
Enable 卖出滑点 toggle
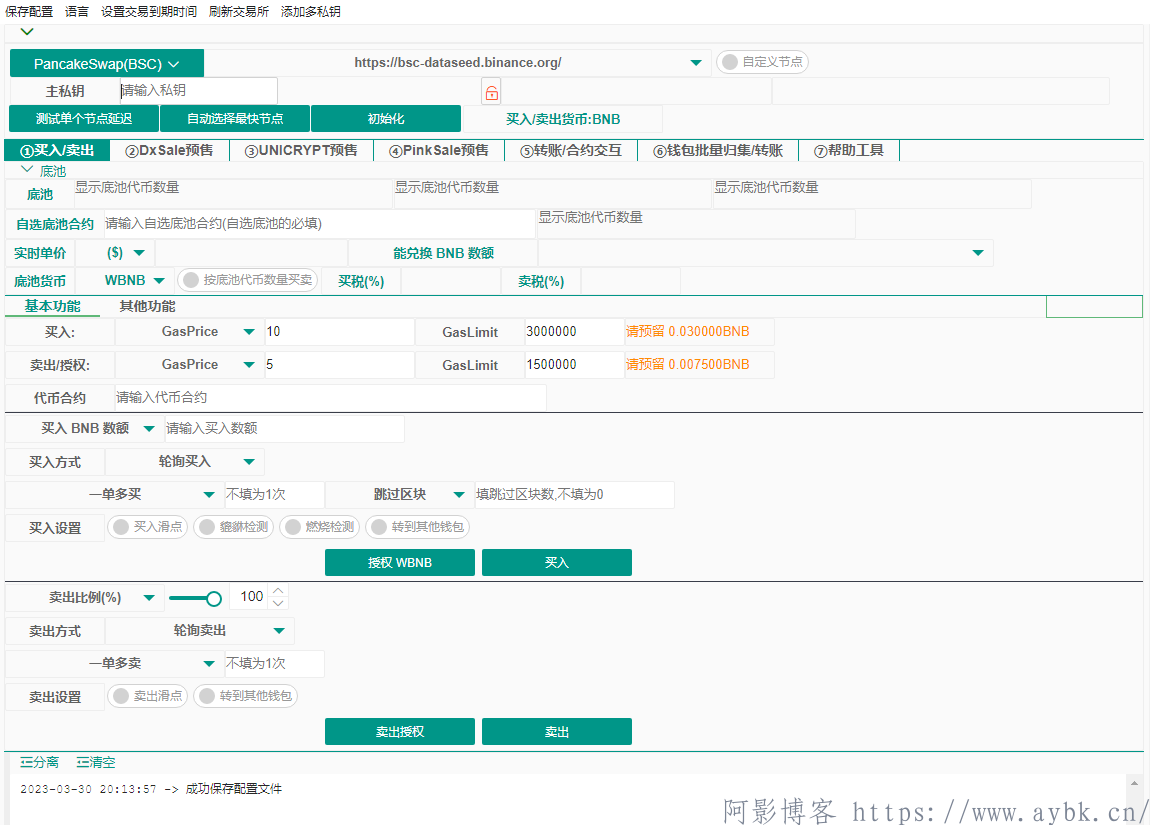click(x=147, y=696)
